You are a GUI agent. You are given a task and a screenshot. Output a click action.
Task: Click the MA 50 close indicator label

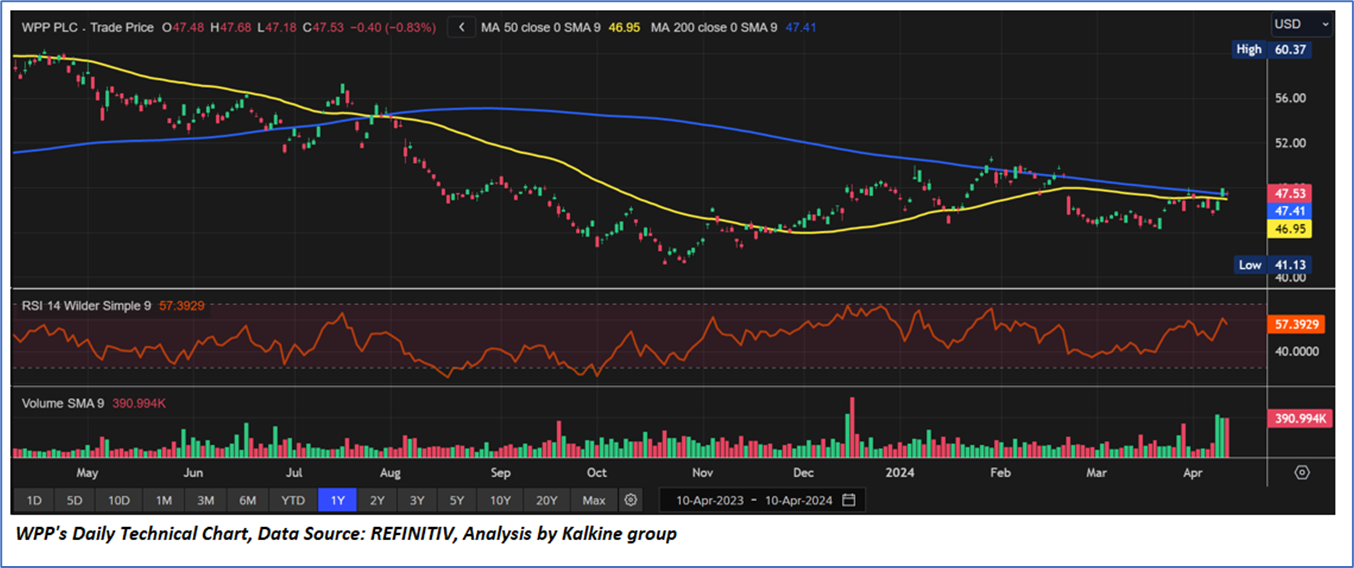pos(541,28)
